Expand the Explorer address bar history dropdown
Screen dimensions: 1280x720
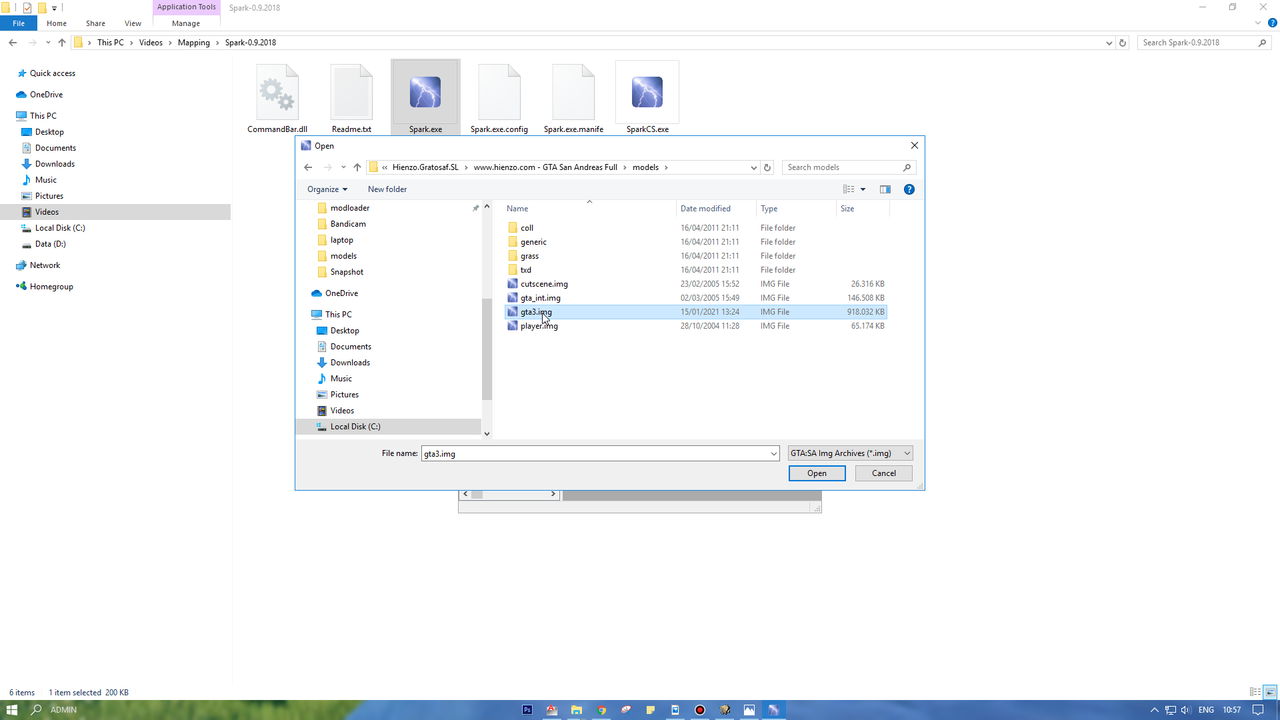1109,43
